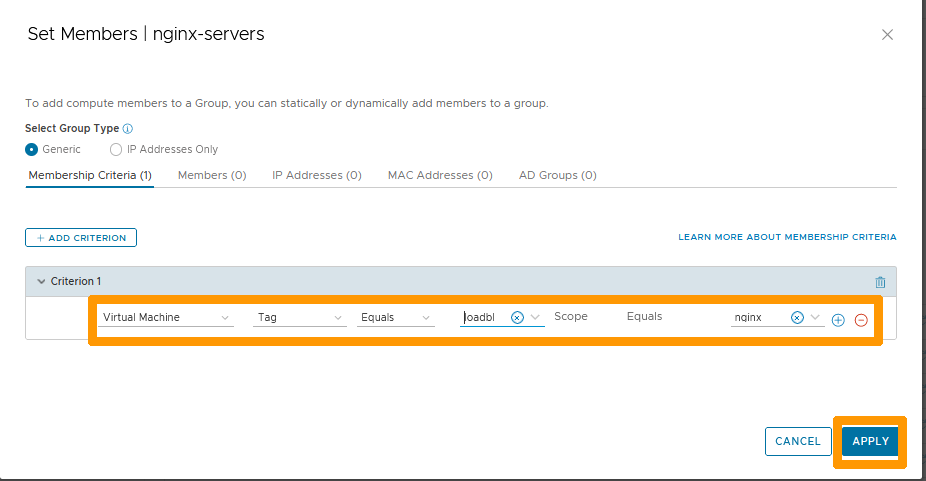The height and width of the screenshot is (481, 926).
Task: Click the Add Criterion button
Action: pos(81,238)
